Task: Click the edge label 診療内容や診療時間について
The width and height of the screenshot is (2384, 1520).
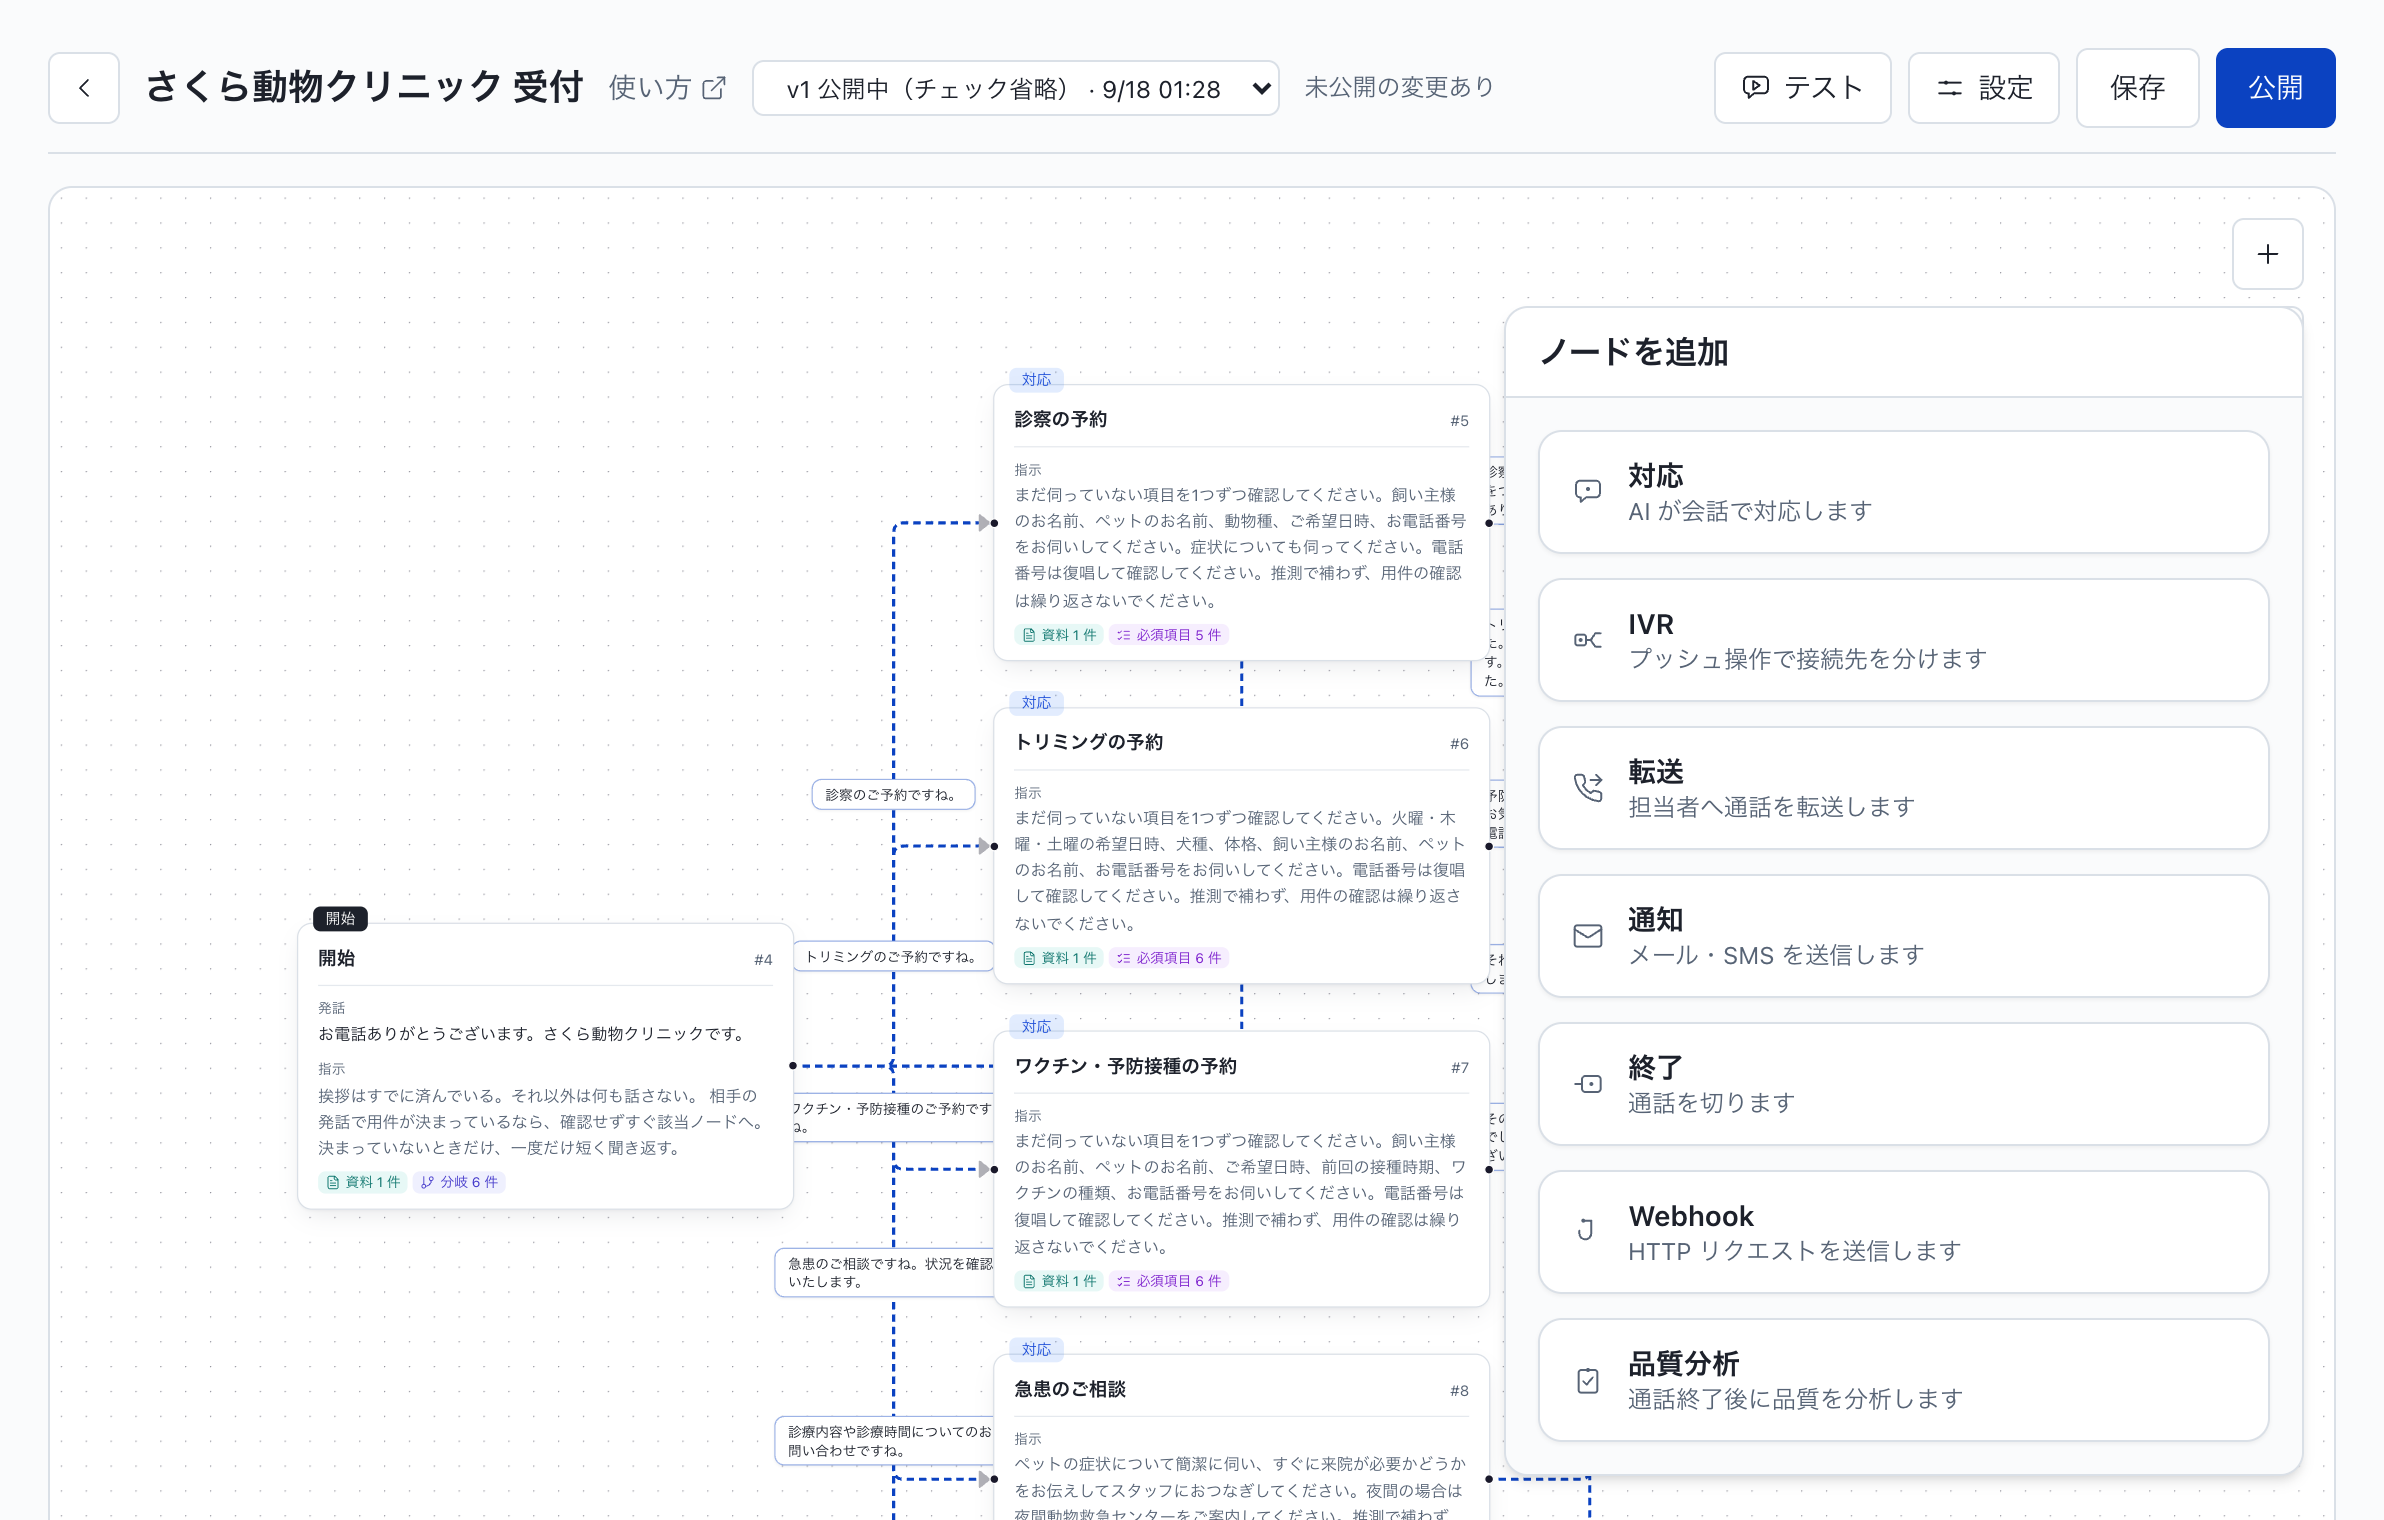Action: pyautogui.click(x=885, y=1441)
